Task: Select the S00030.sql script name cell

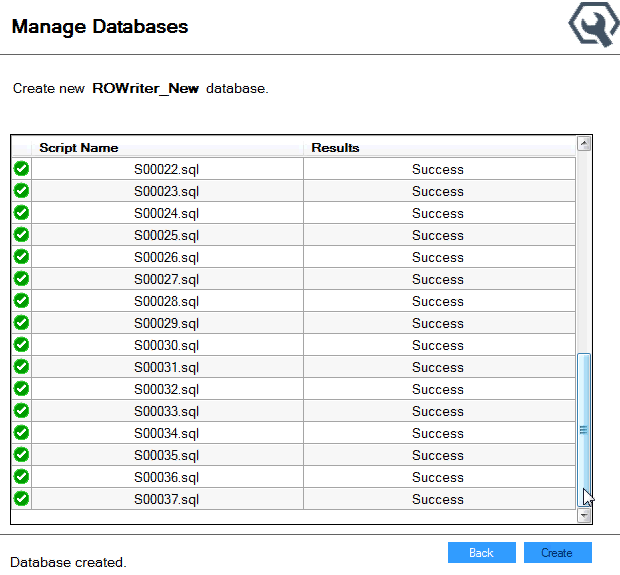Action: pos(167,345)
